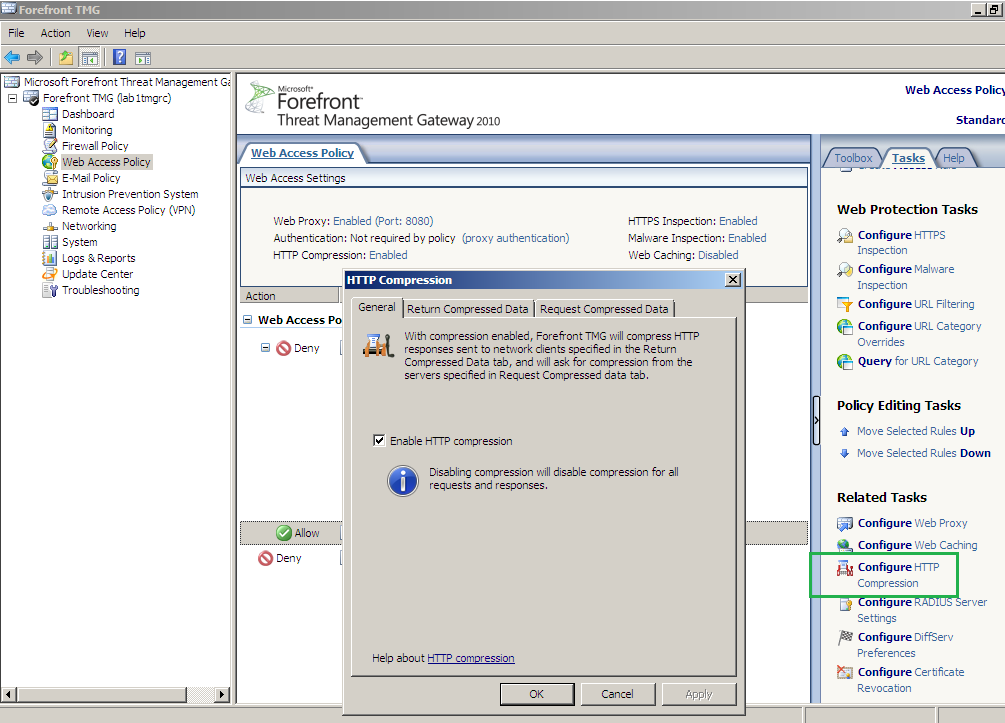The height and width of the screenshot is (723, 1005).
Task: Toggle the Show/Hide Action Pane toolbar icon
Action: [143, 58]
